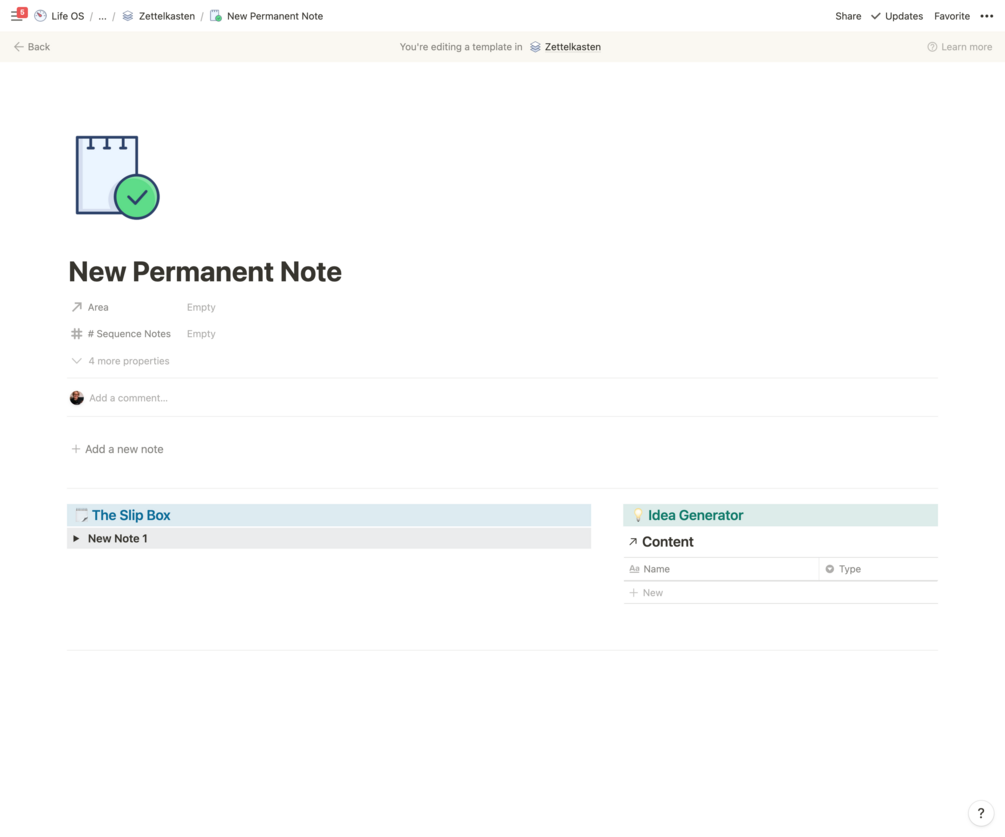Select New Permanent Note breadcrumb text

[x=275, y=16]
